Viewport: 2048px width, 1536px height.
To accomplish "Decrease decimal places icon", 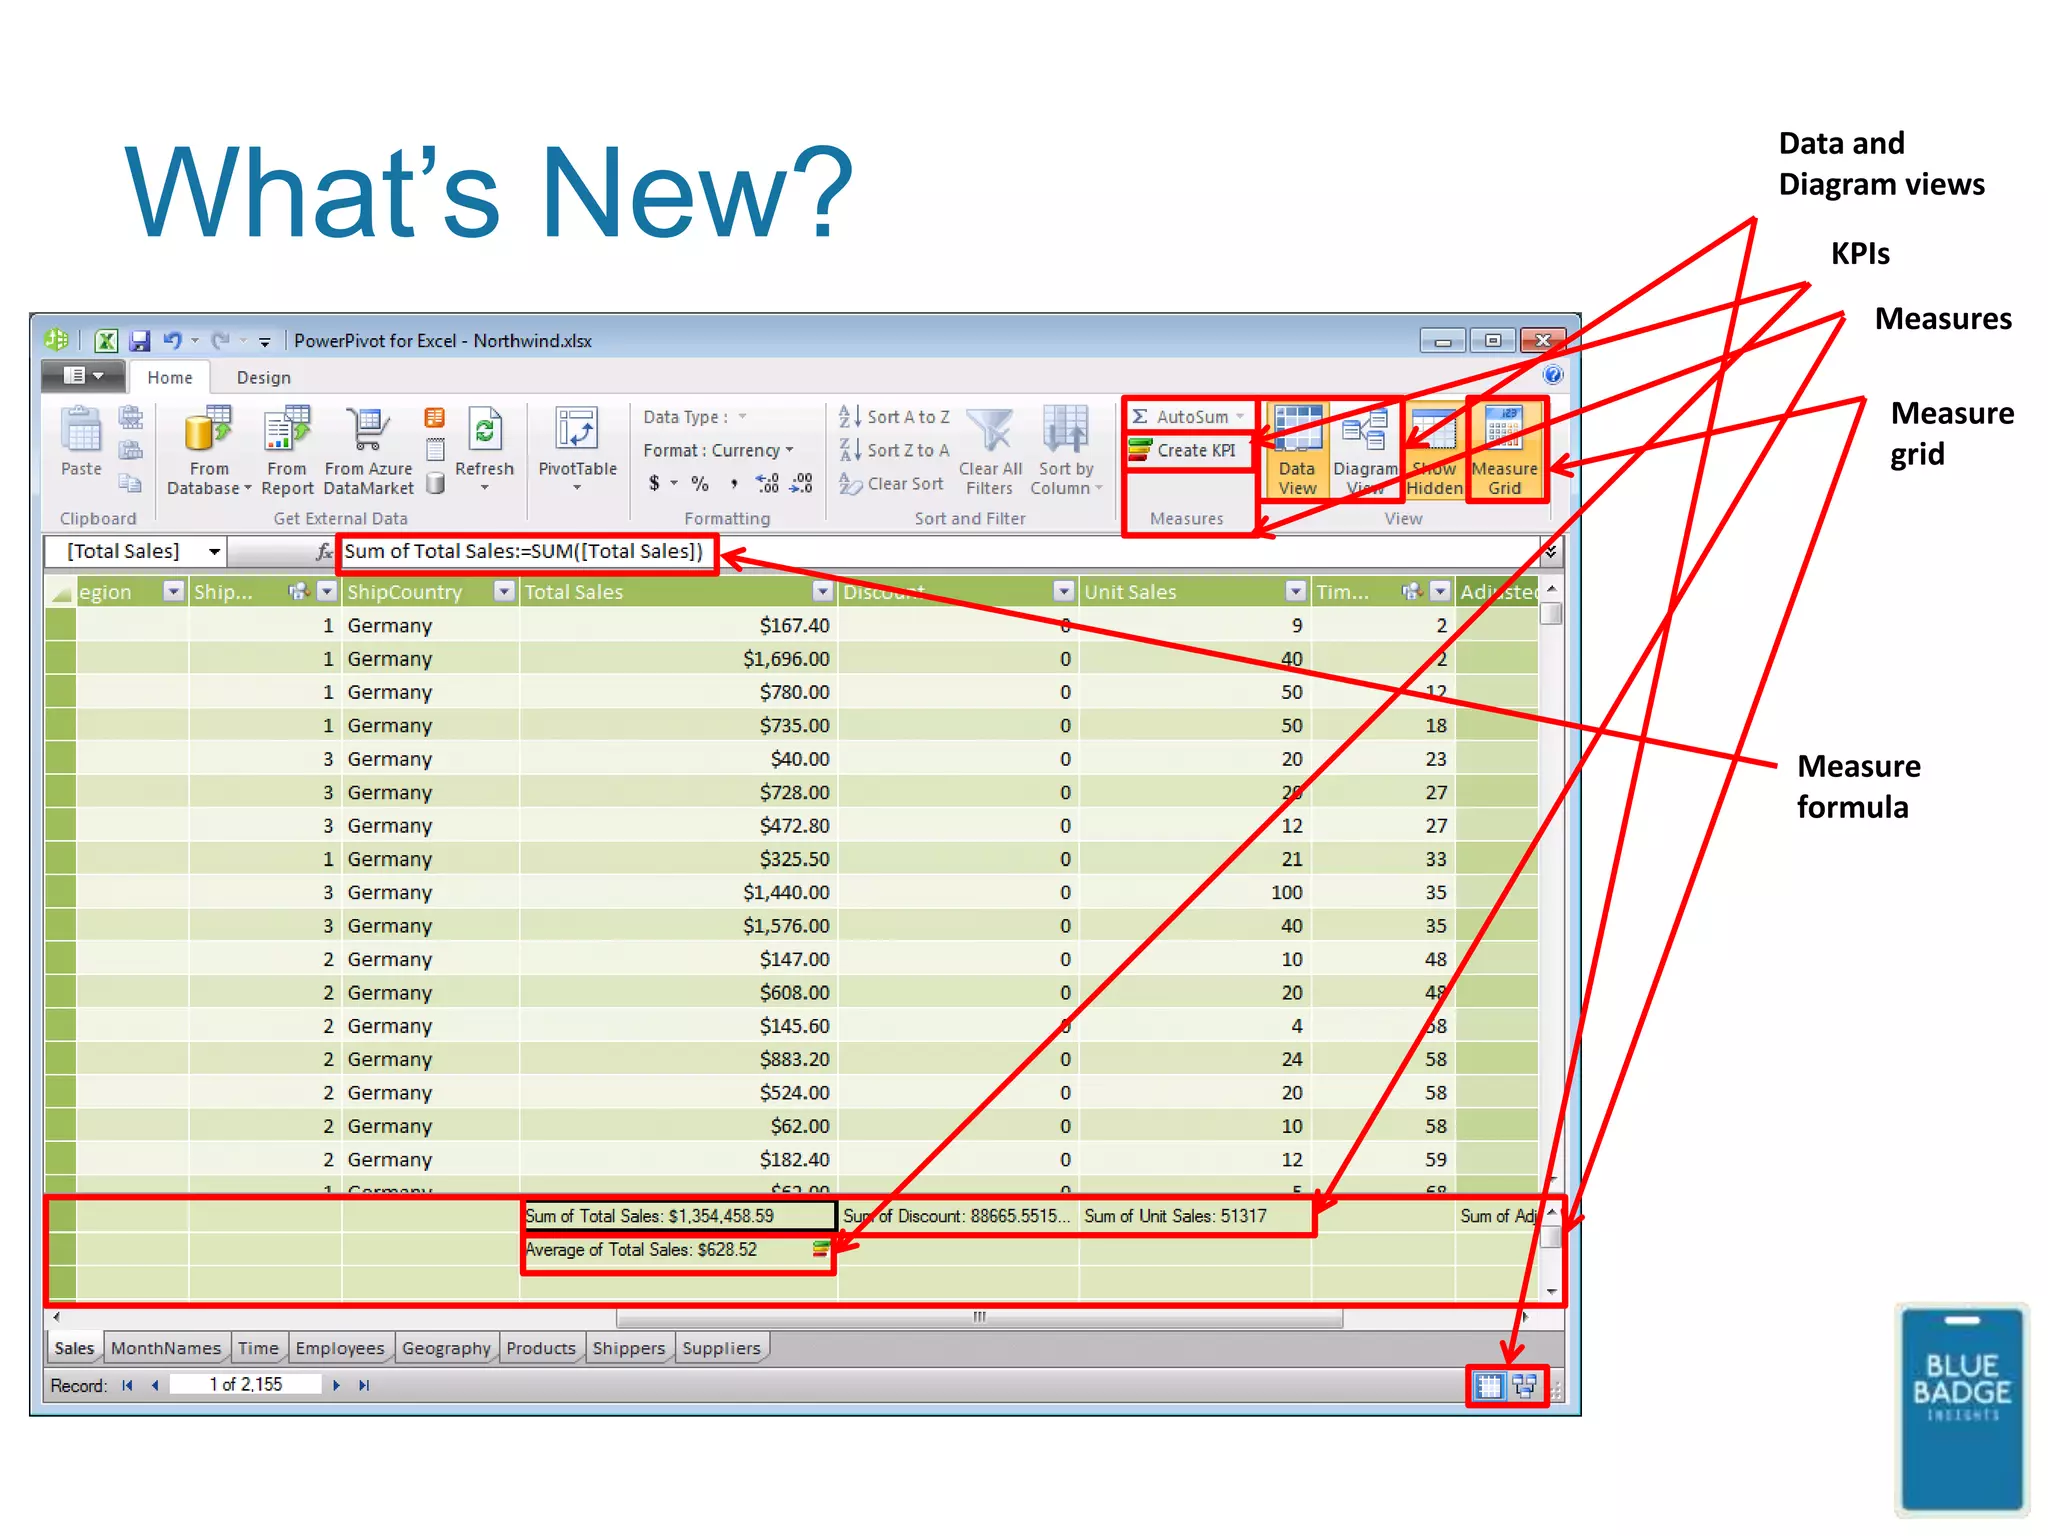I will pos(801,484).
